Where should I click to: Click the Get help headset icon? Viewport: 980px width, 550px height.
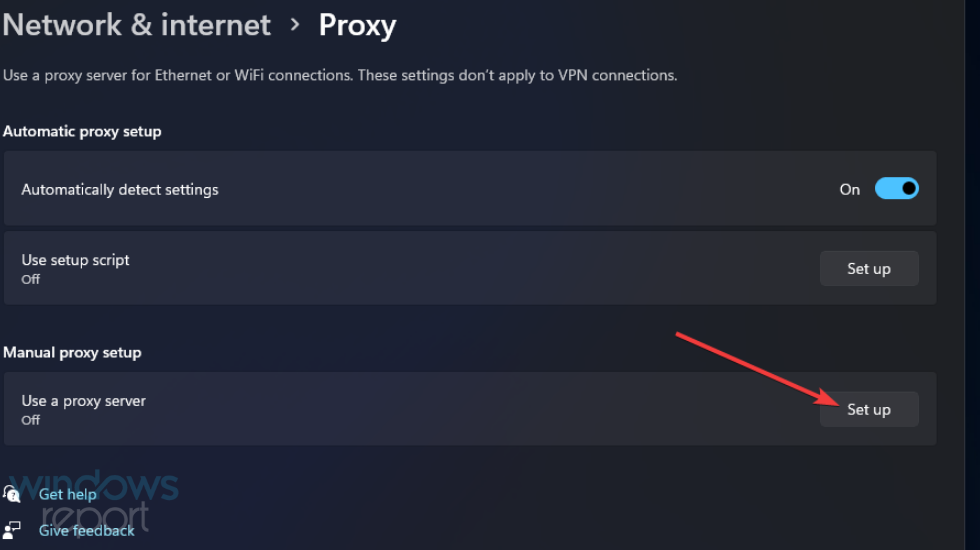12,494
